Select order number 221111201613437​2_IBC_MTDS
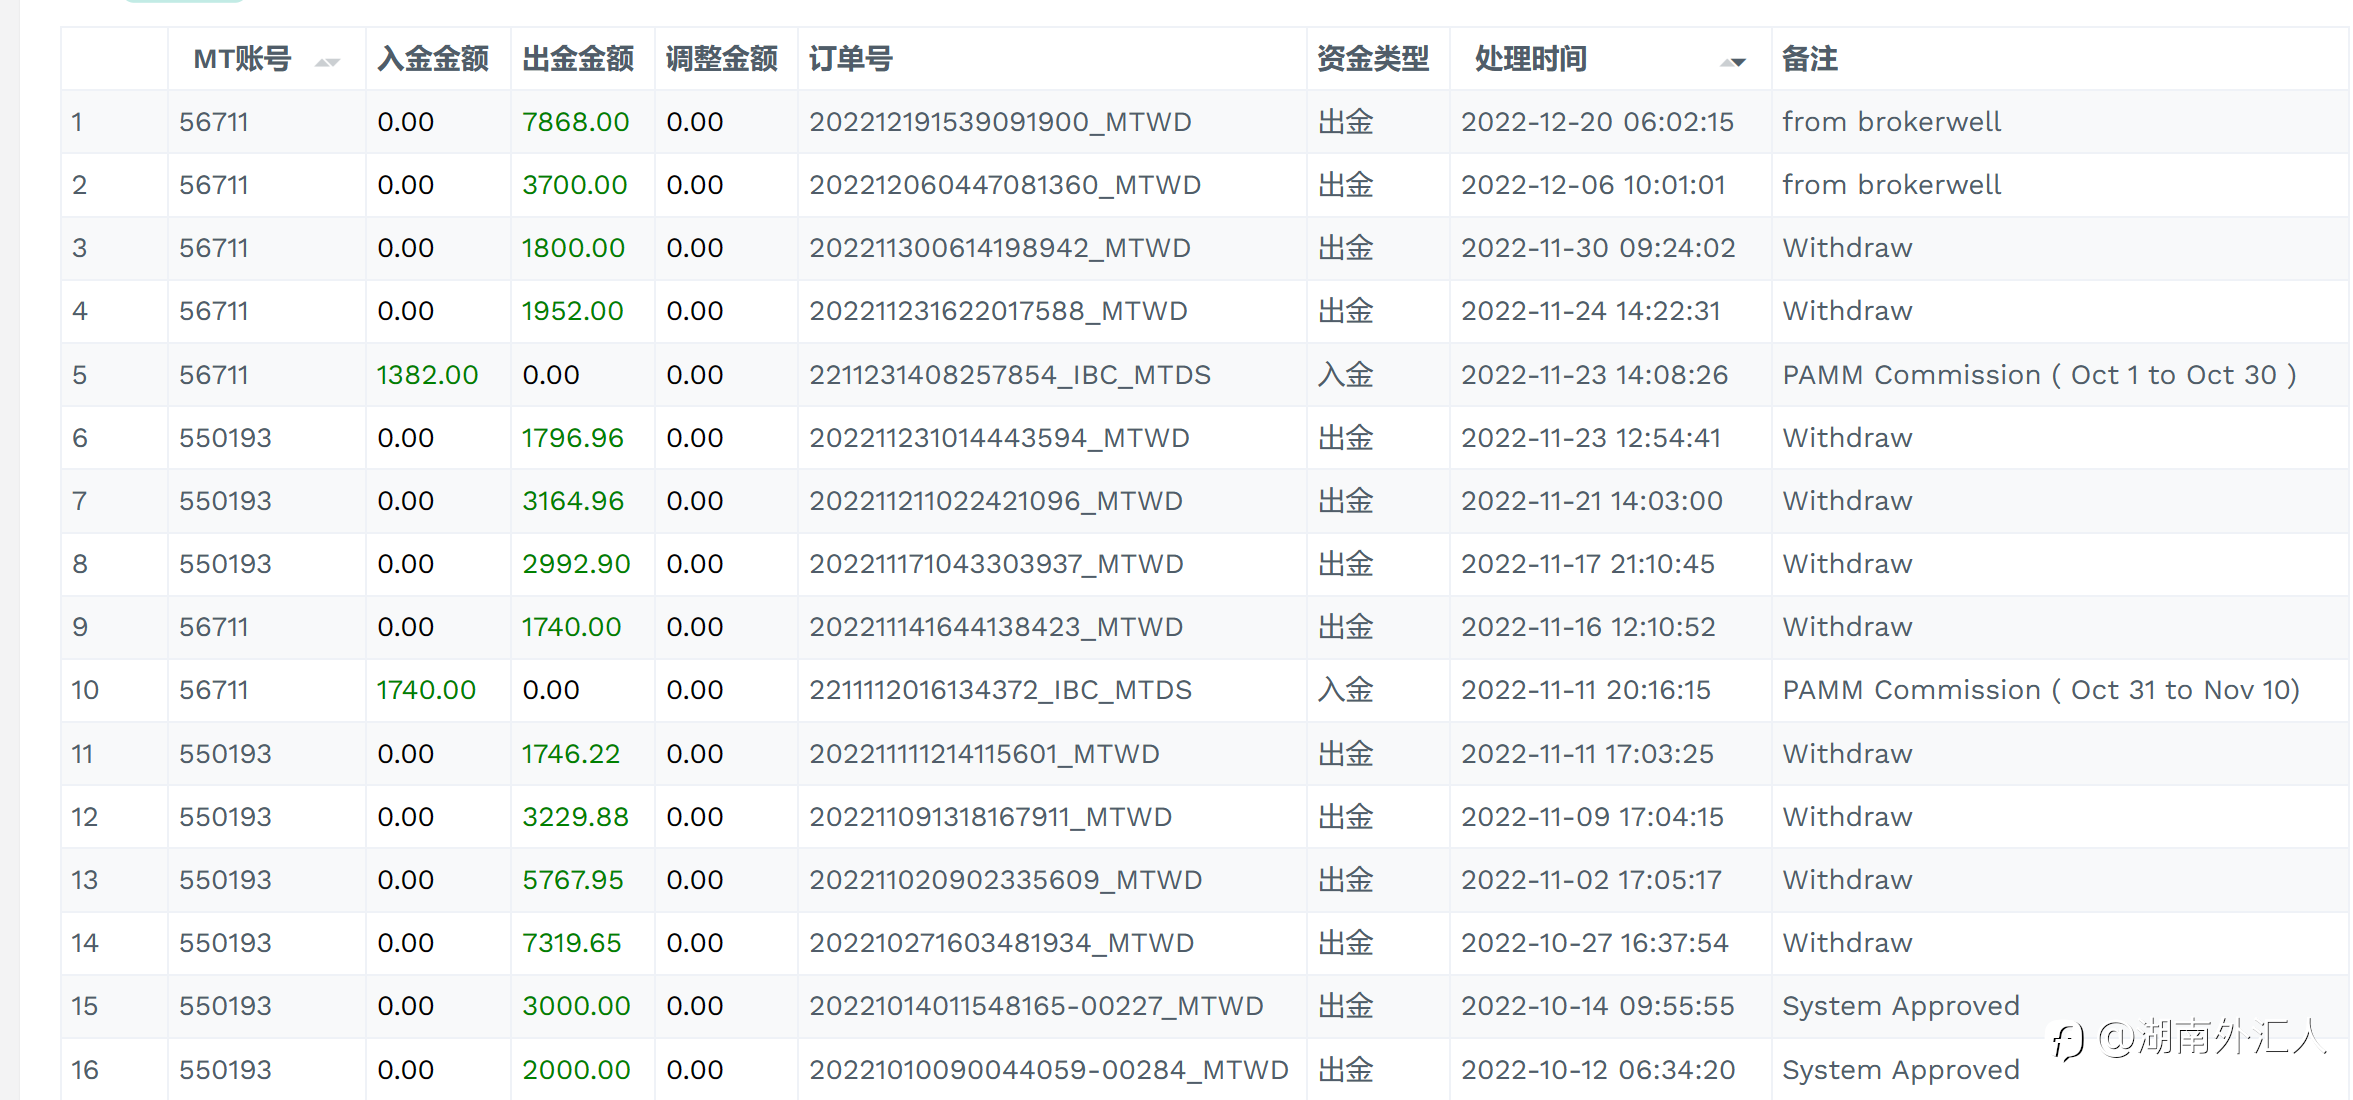The width and height of the screenshot is (2353, 1100). tap(1001, 690)
